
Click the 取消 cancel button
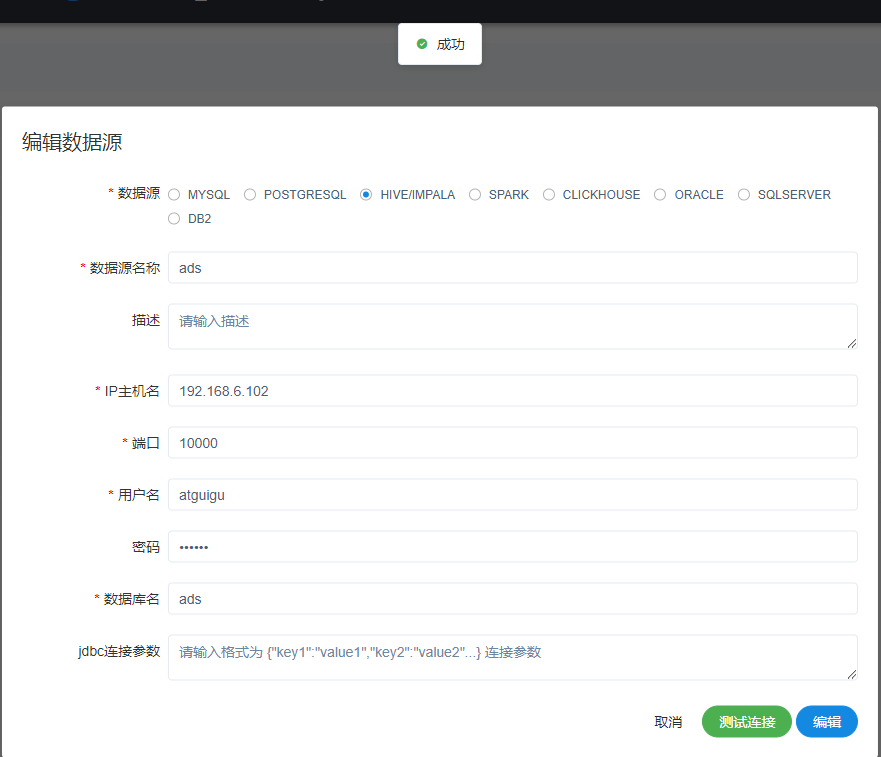point(668,722)
